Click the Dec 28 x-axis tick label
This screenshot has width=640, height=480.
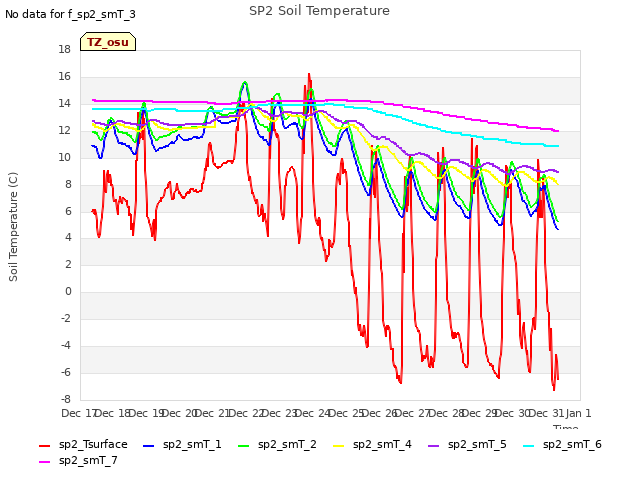click(x=446, y=413)
